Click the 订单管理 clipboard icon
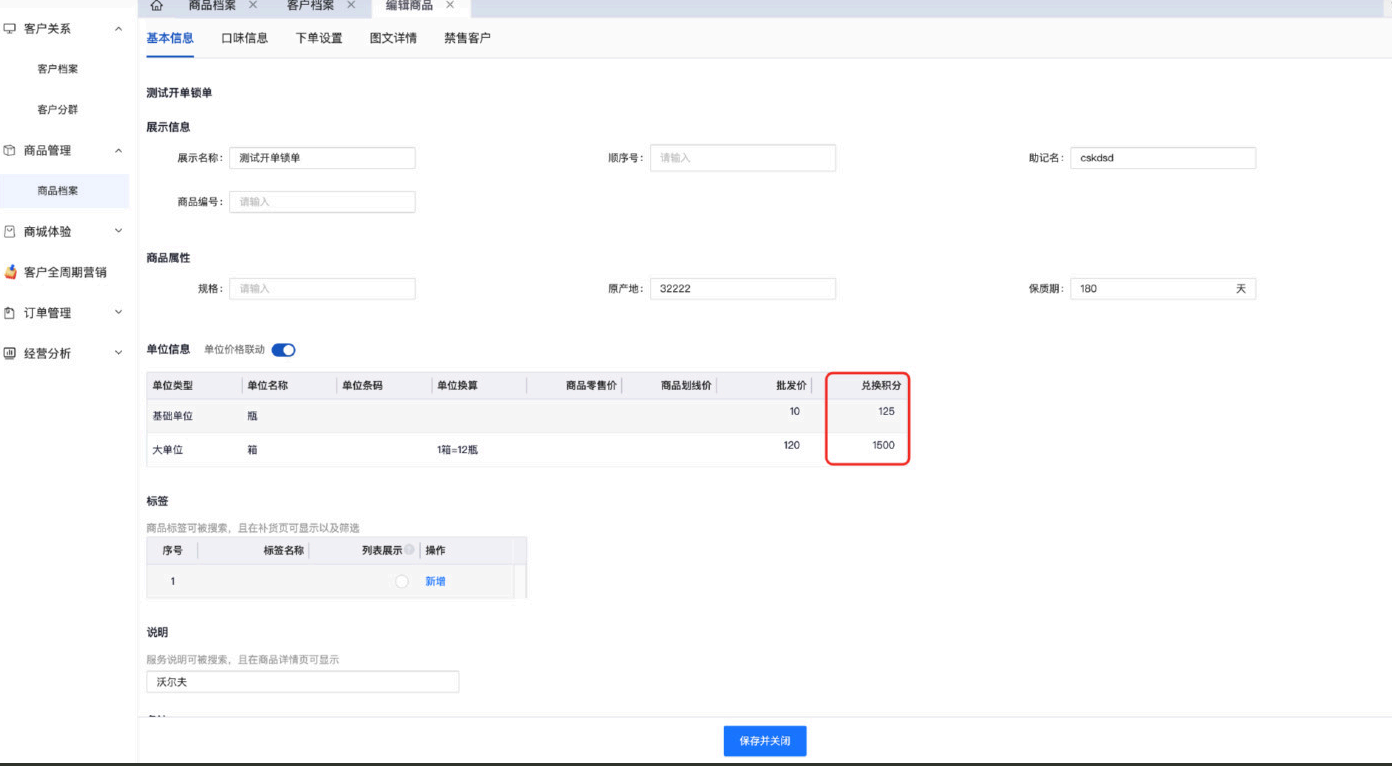This screenshot has width=1392, height=766. (10, 313)
